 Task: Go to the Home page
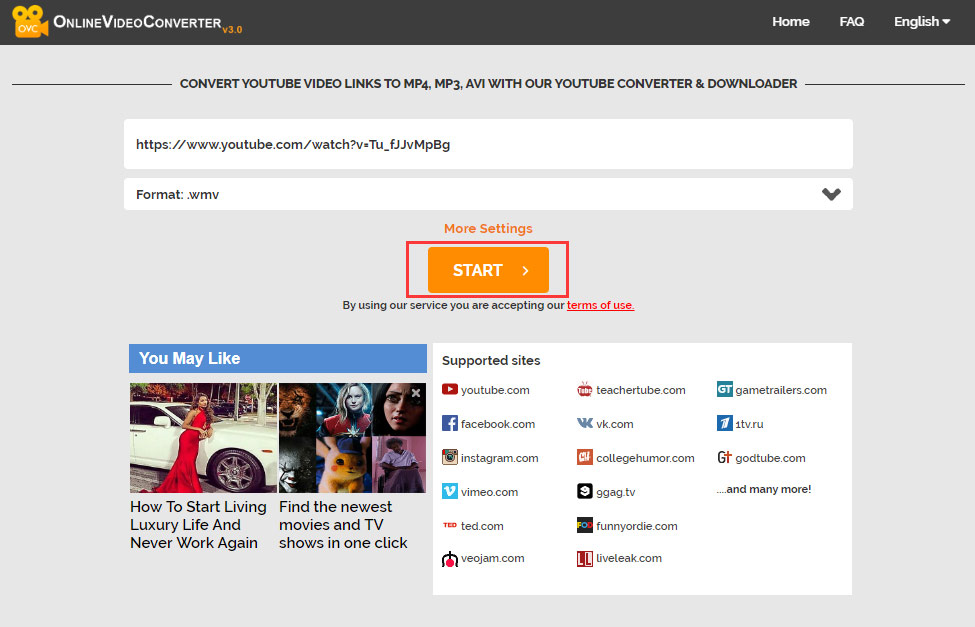point(790,22)
